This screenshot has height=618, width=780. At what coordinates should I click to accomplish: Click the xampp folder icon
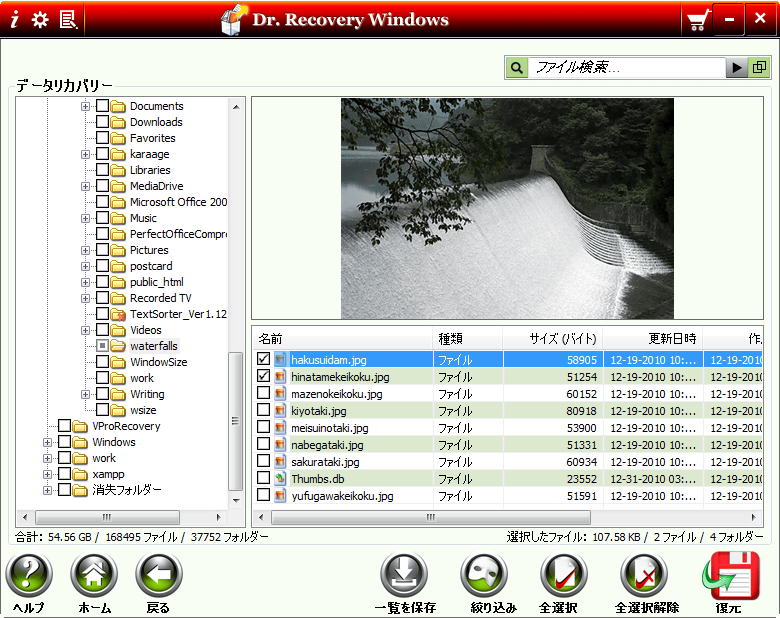point(80,474)
